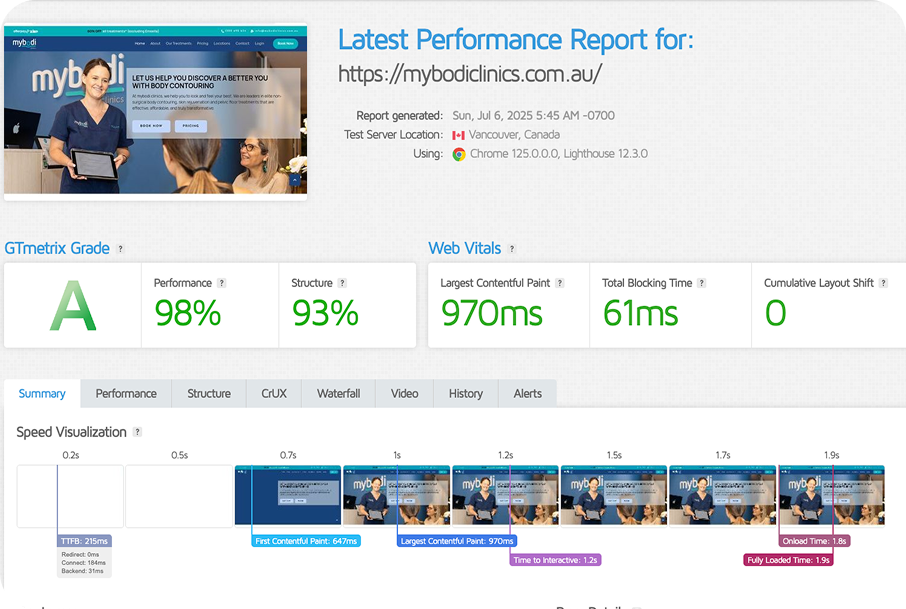Click the Largest Contentful Paint: 970ms marker
The width and height of the screenshot is (906, 609).
457,541
